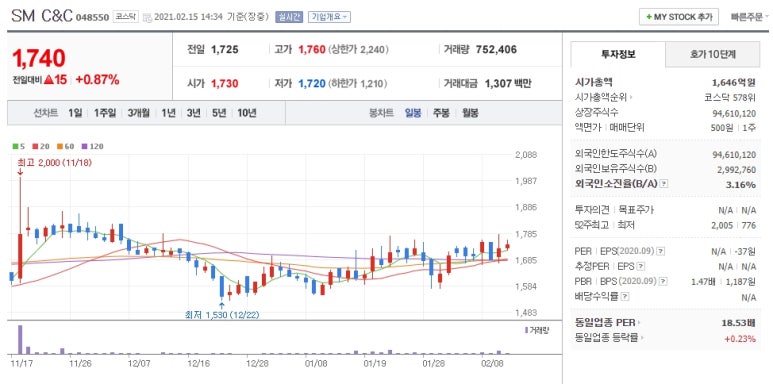Add stock via MY STOCK 추가 button
Viewport: 773px width, 384px height.
679,17
